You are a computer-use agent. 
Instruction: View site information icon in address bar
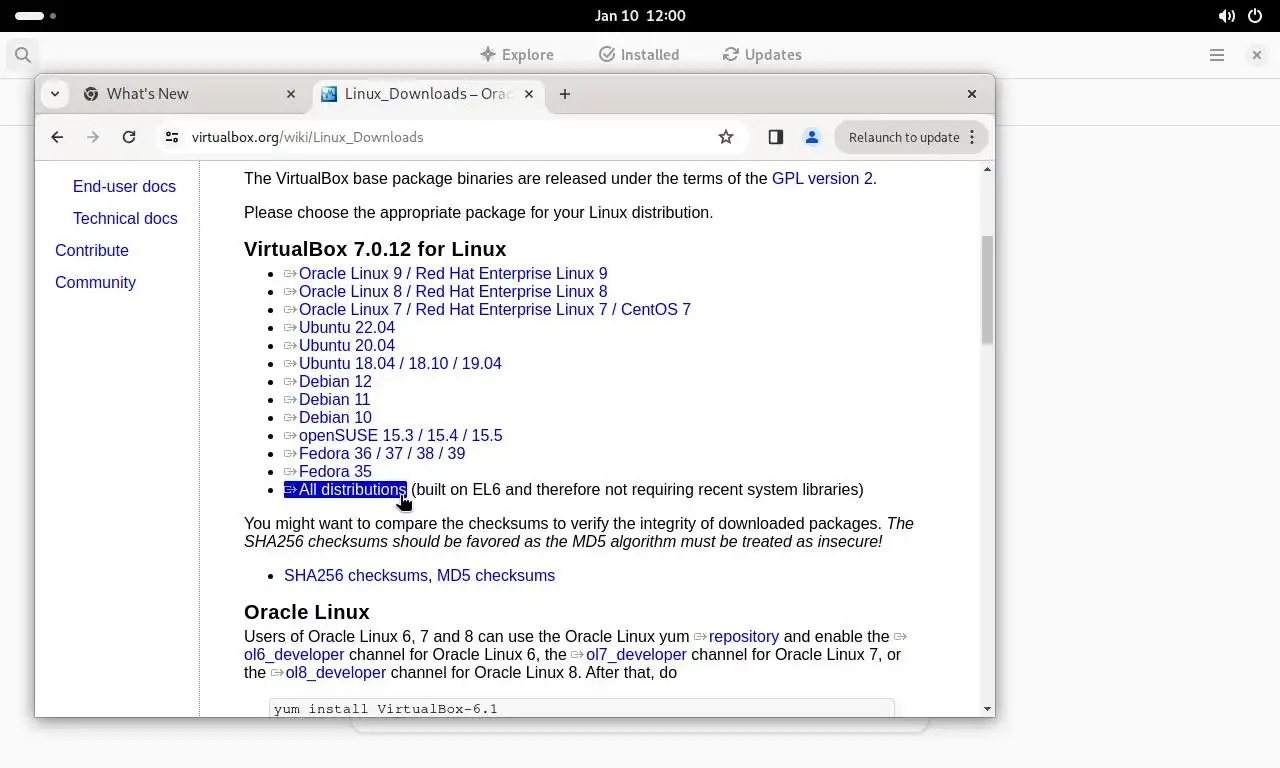pyautogui.click(x=172, y=137)
